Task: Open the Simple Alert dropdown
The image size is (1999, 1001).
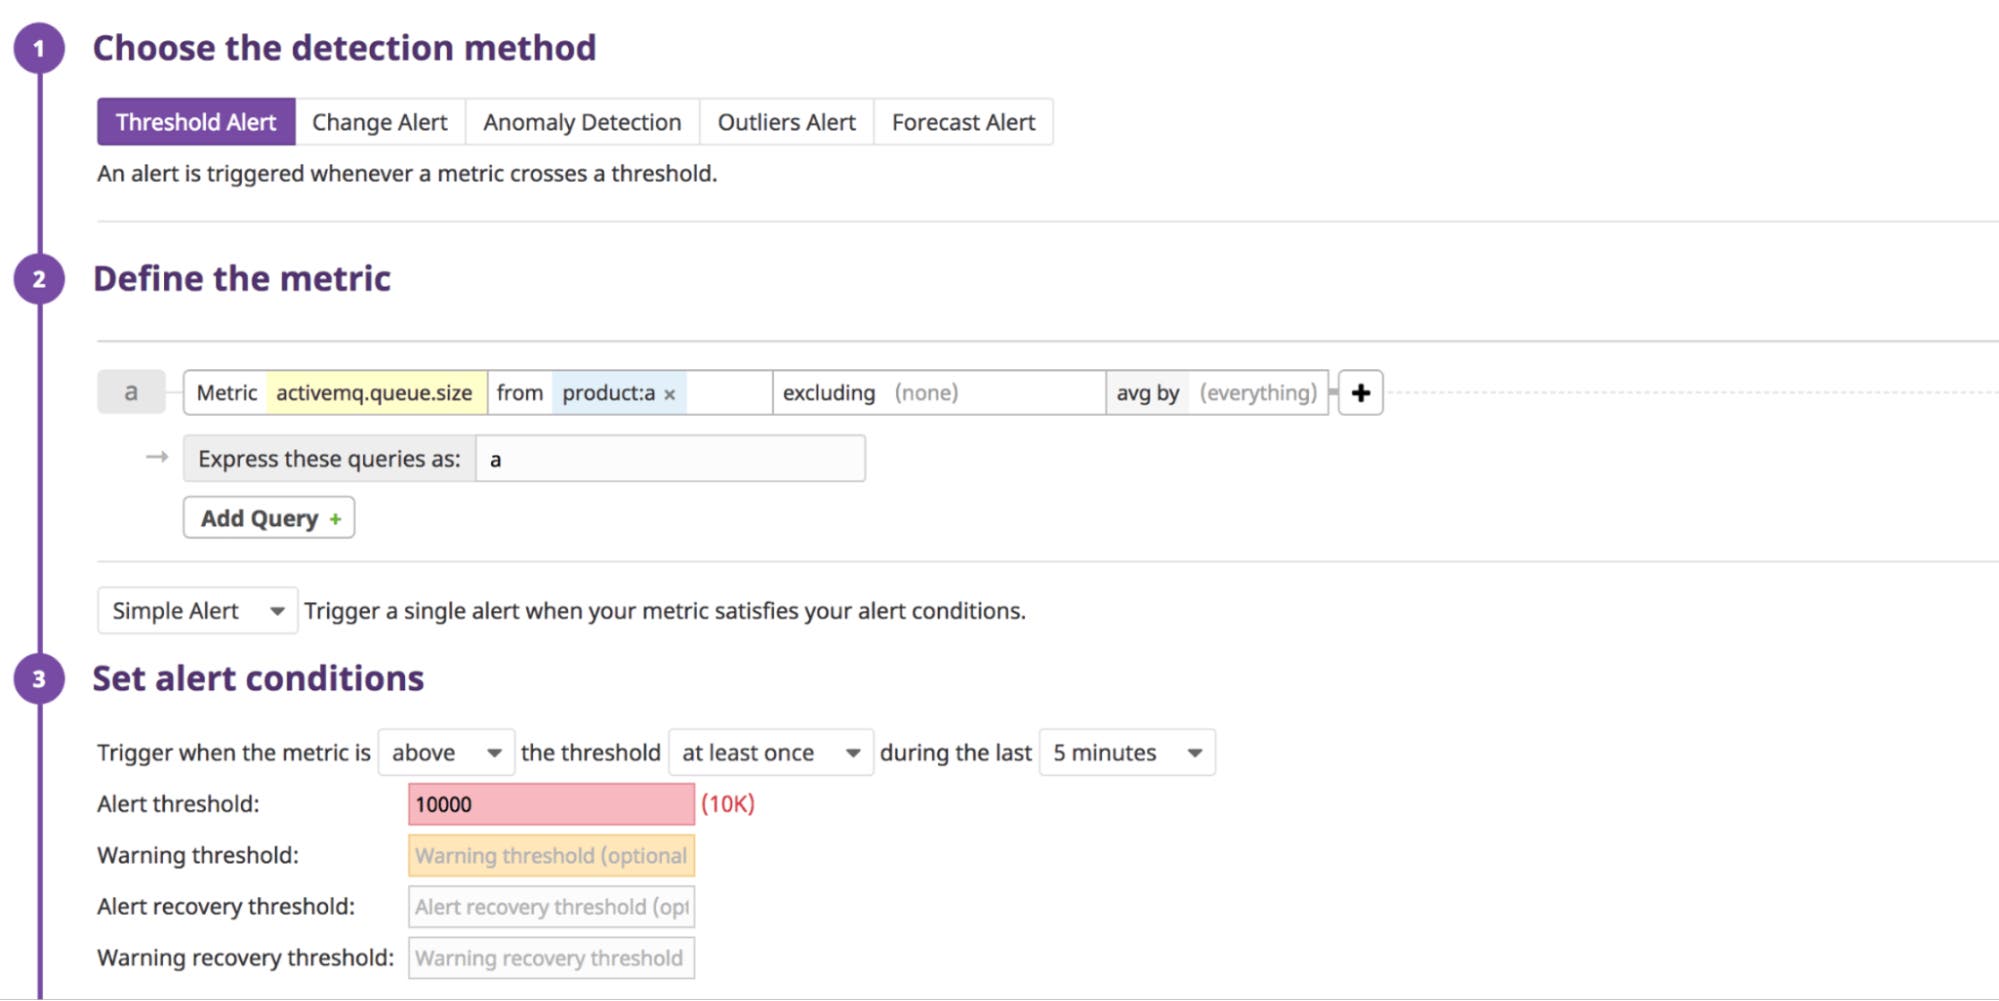Action: [196, 610]
